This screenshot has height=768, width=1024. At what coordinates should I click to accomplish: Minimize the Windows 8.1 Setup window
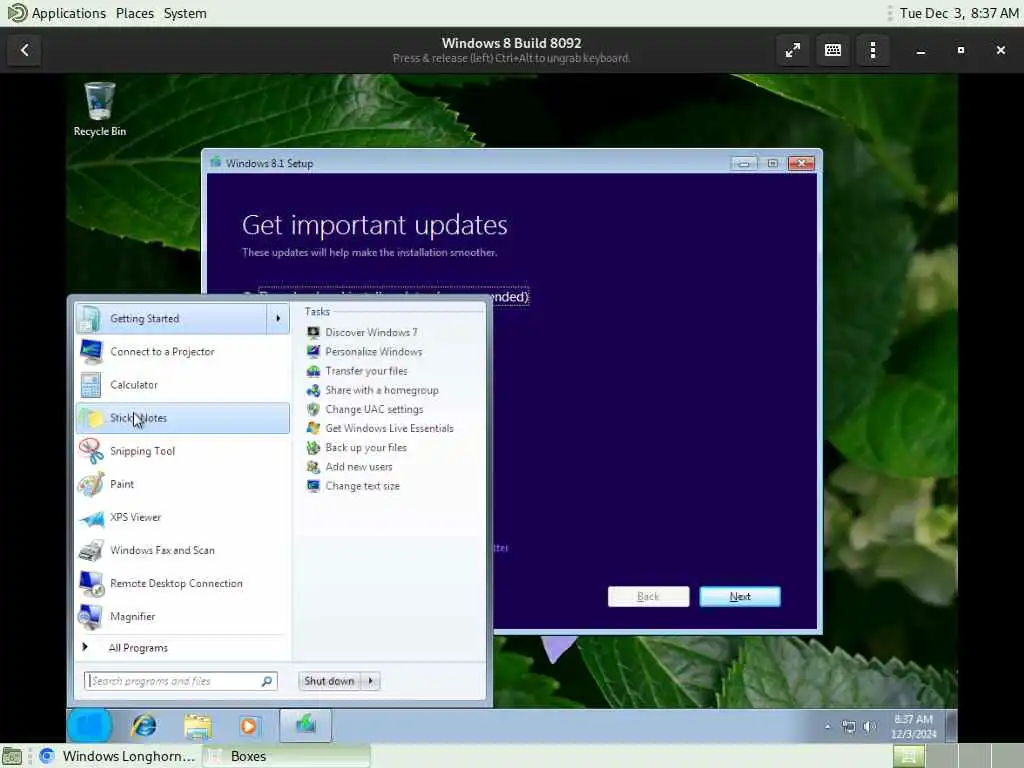click(x=744, y=163)
